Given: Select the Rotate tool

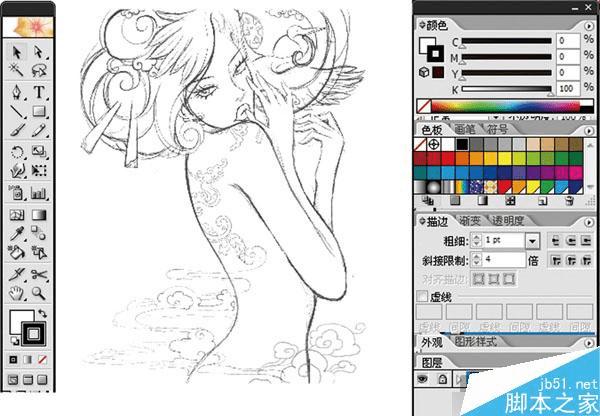Looking at the screenshot, I should (17, 152).
